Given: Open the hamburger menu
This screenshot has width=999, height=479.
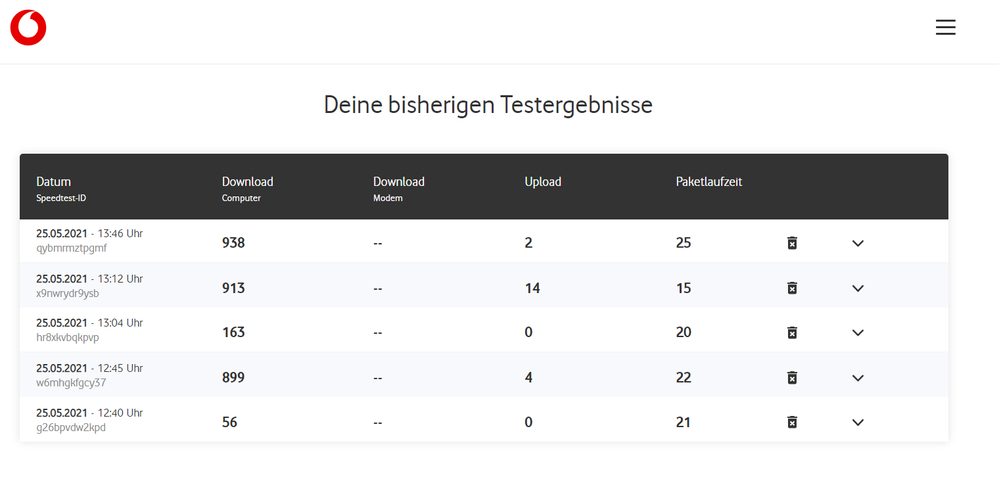Looking at the screenshot, I should click(x=945, y=28).
